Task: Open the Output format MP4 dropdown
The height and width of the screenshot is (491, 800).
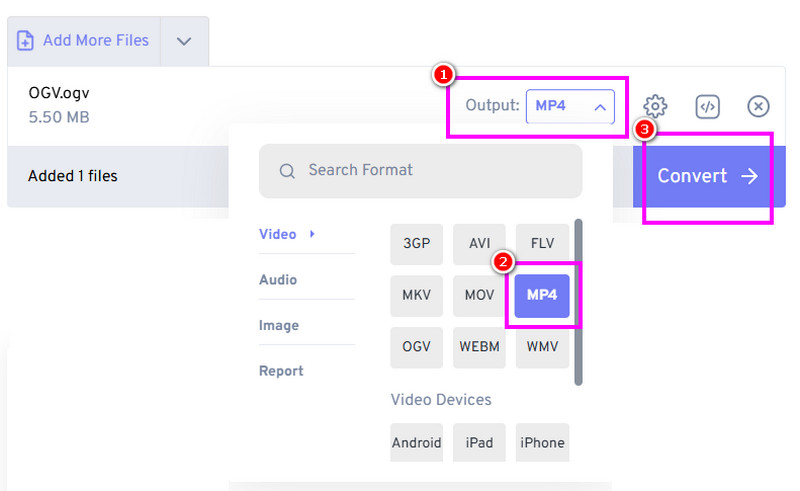Action: [570, 106]
